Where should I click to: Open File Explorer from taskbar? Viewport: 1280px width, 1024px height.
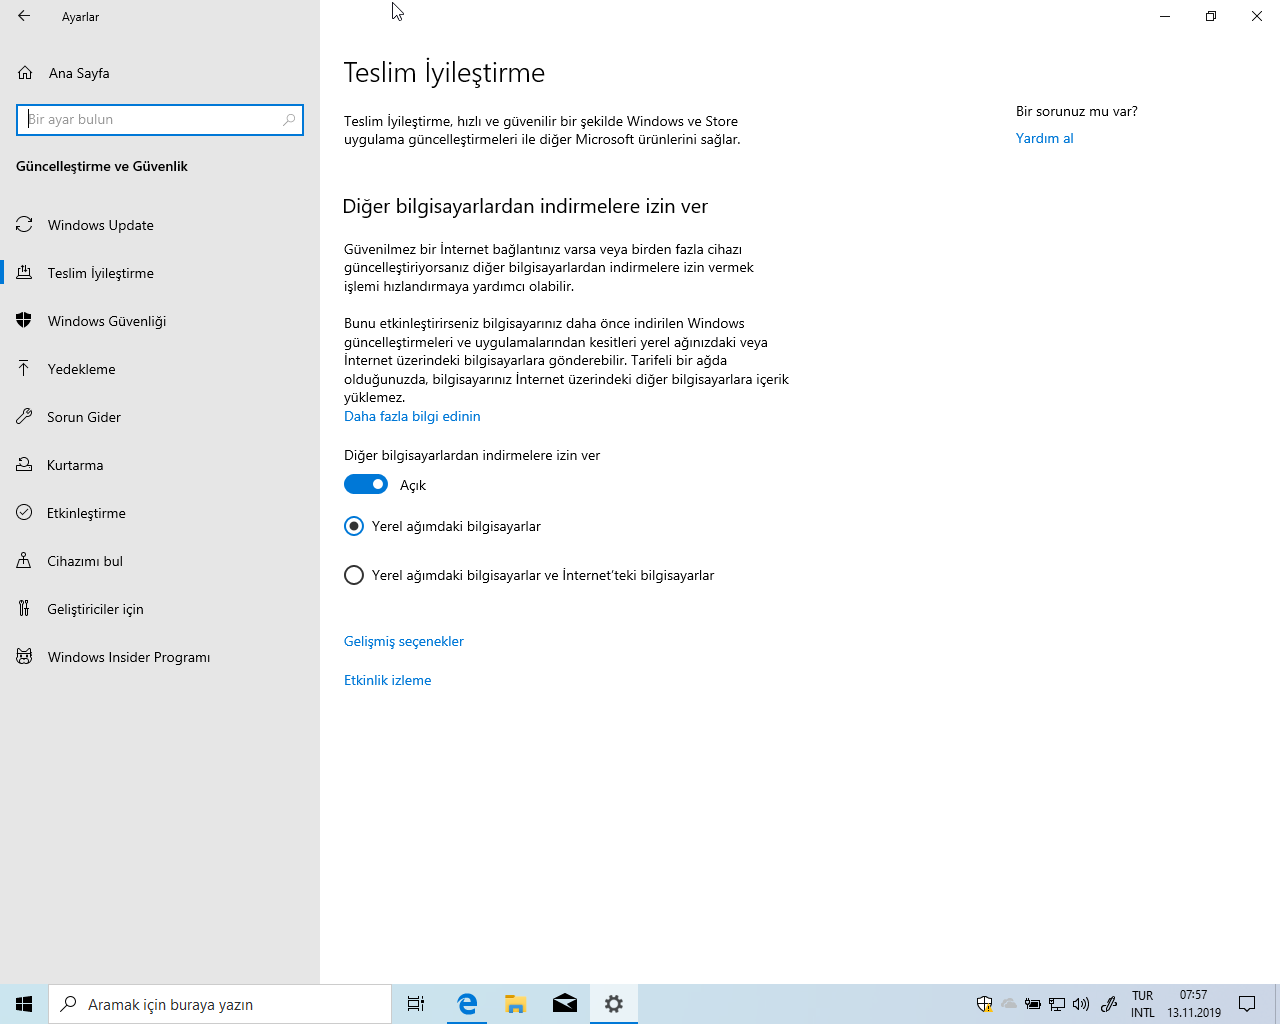516,1004
